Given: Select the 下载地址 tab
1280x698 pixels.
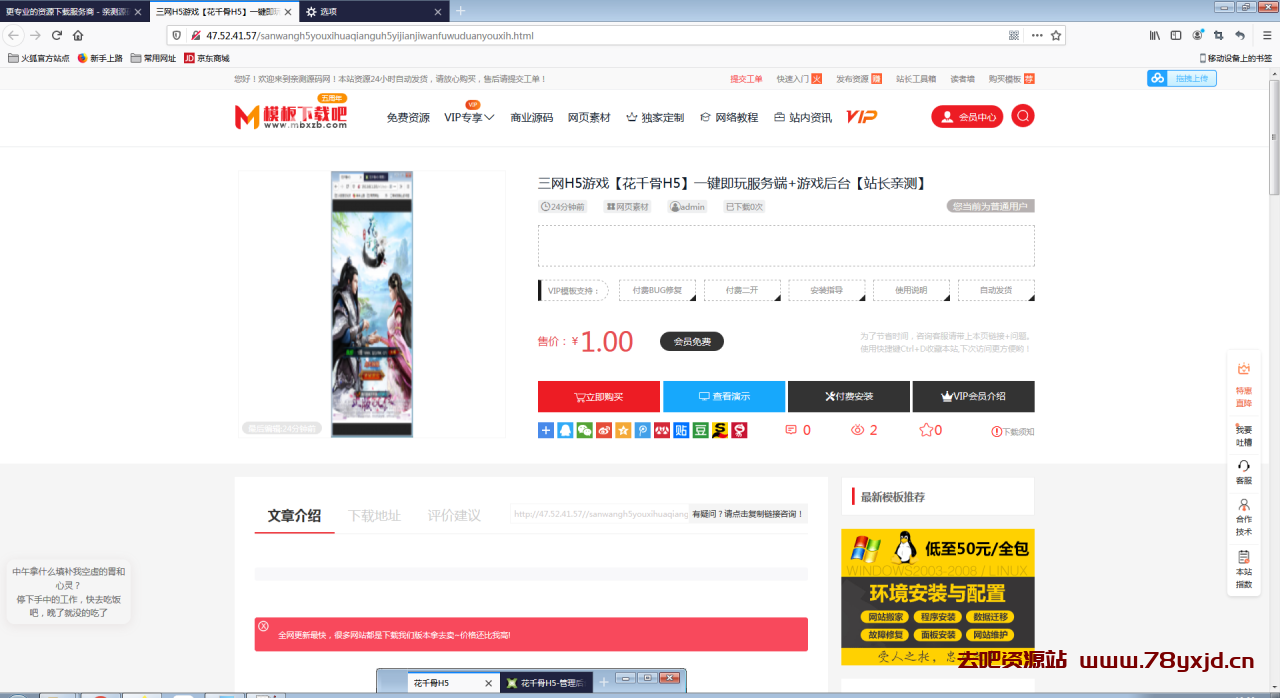Looking at the screenshot, I should pyautogui.click(x=374, y=515).
